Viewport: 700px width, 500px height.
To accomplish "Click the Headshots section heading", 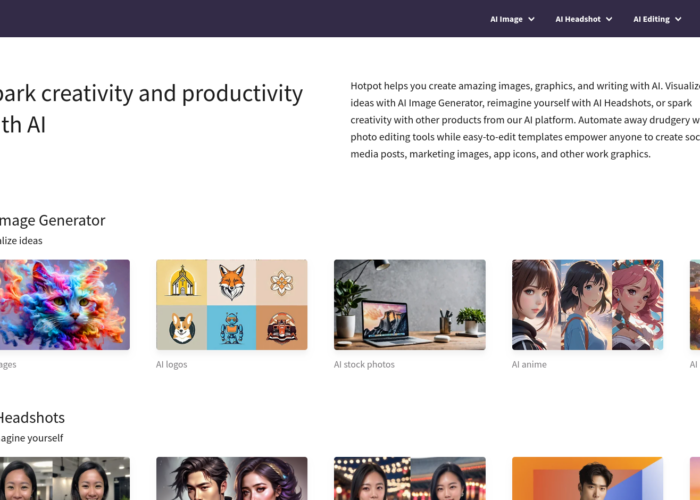I will coord(32,417).
